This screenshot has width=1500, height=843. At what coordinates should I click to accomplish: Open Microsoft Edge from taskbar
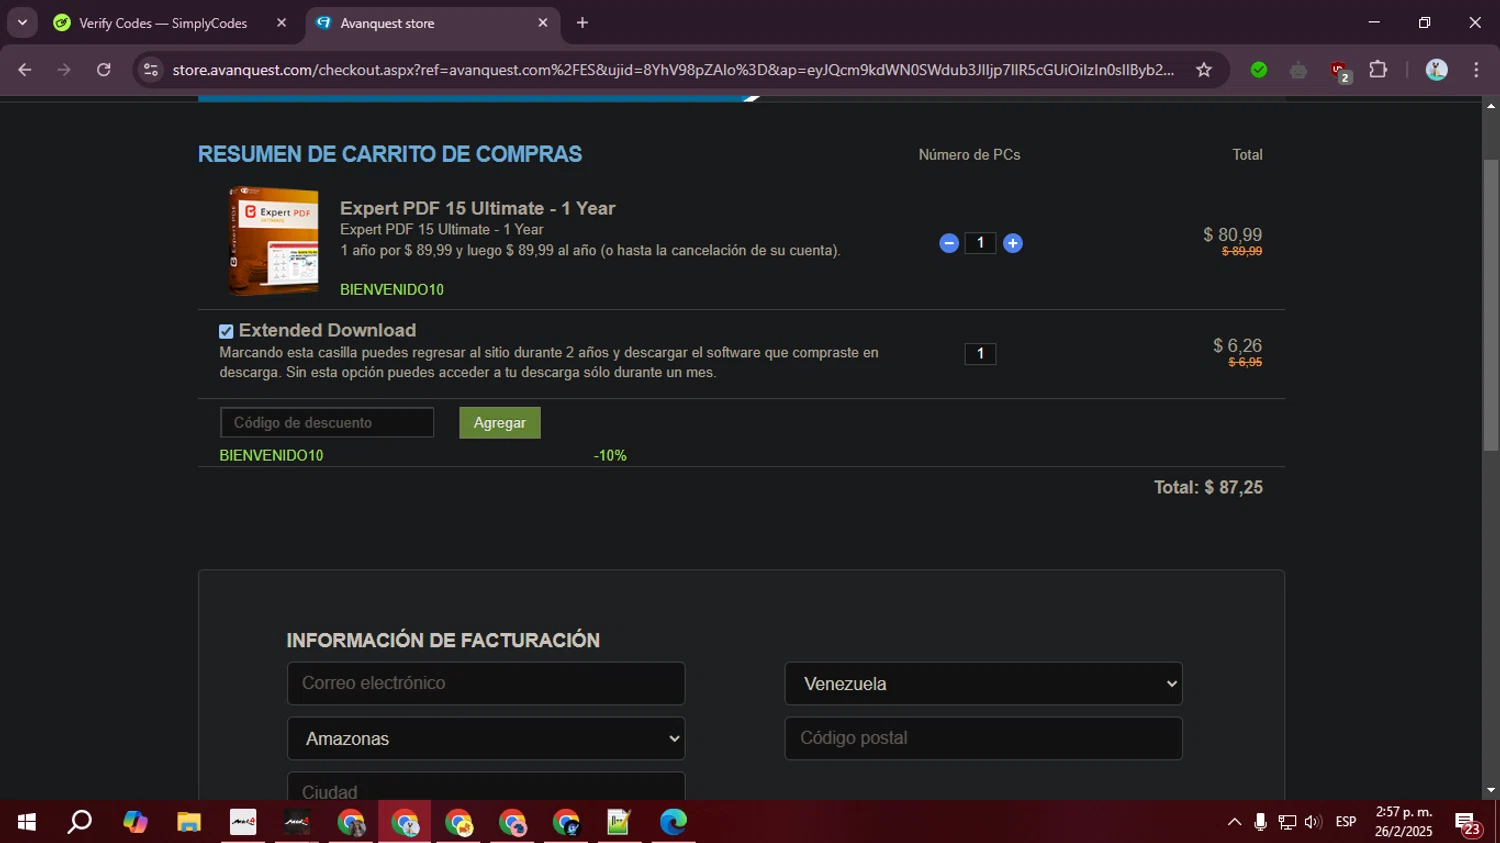[673, 822]
